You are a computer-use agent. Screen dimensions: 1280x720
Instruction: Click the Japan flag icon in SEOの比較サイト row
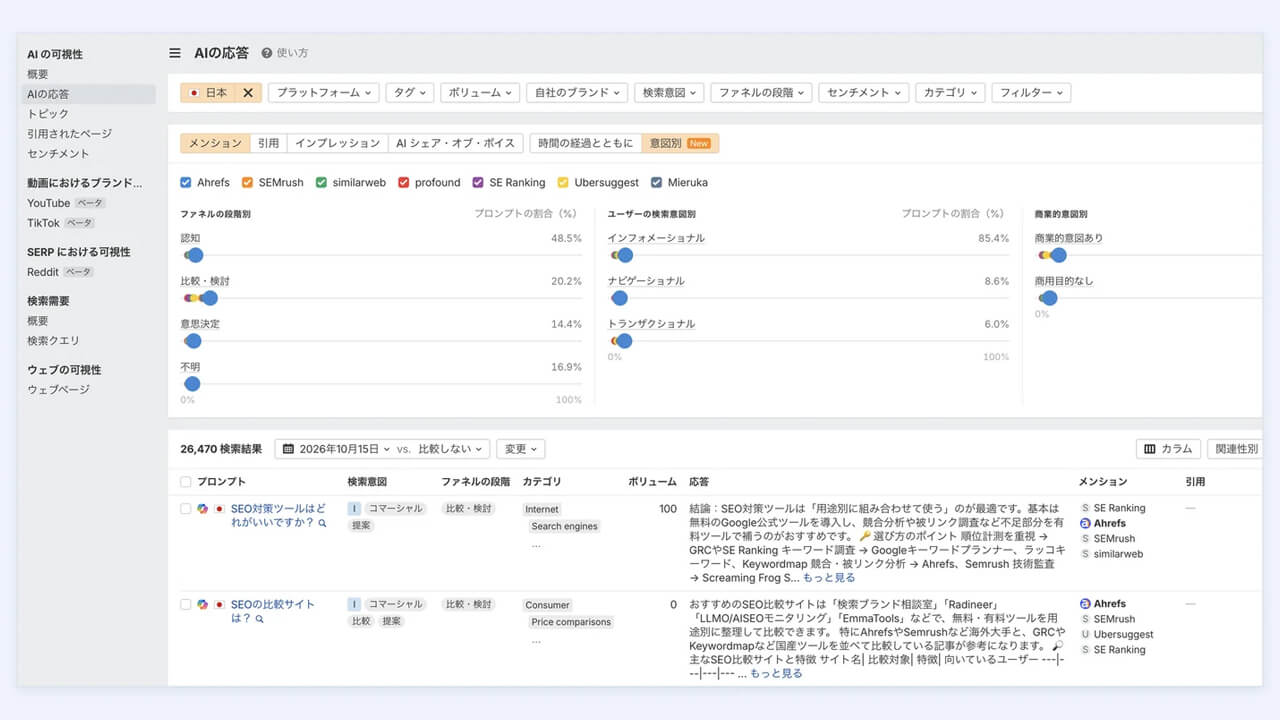point(219,605)
